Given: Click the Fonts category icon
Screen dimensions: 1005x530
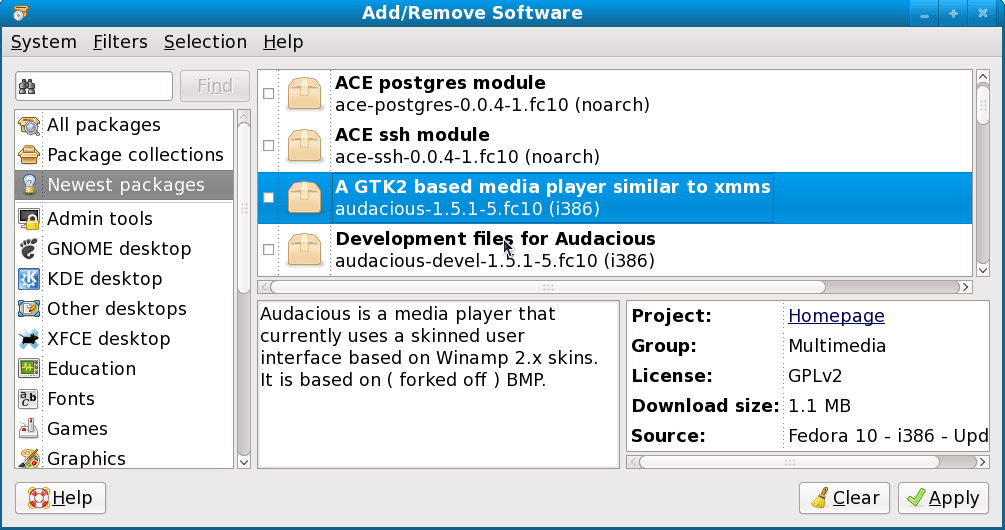Looking at the screenshot, I should [x=29, y=399].
